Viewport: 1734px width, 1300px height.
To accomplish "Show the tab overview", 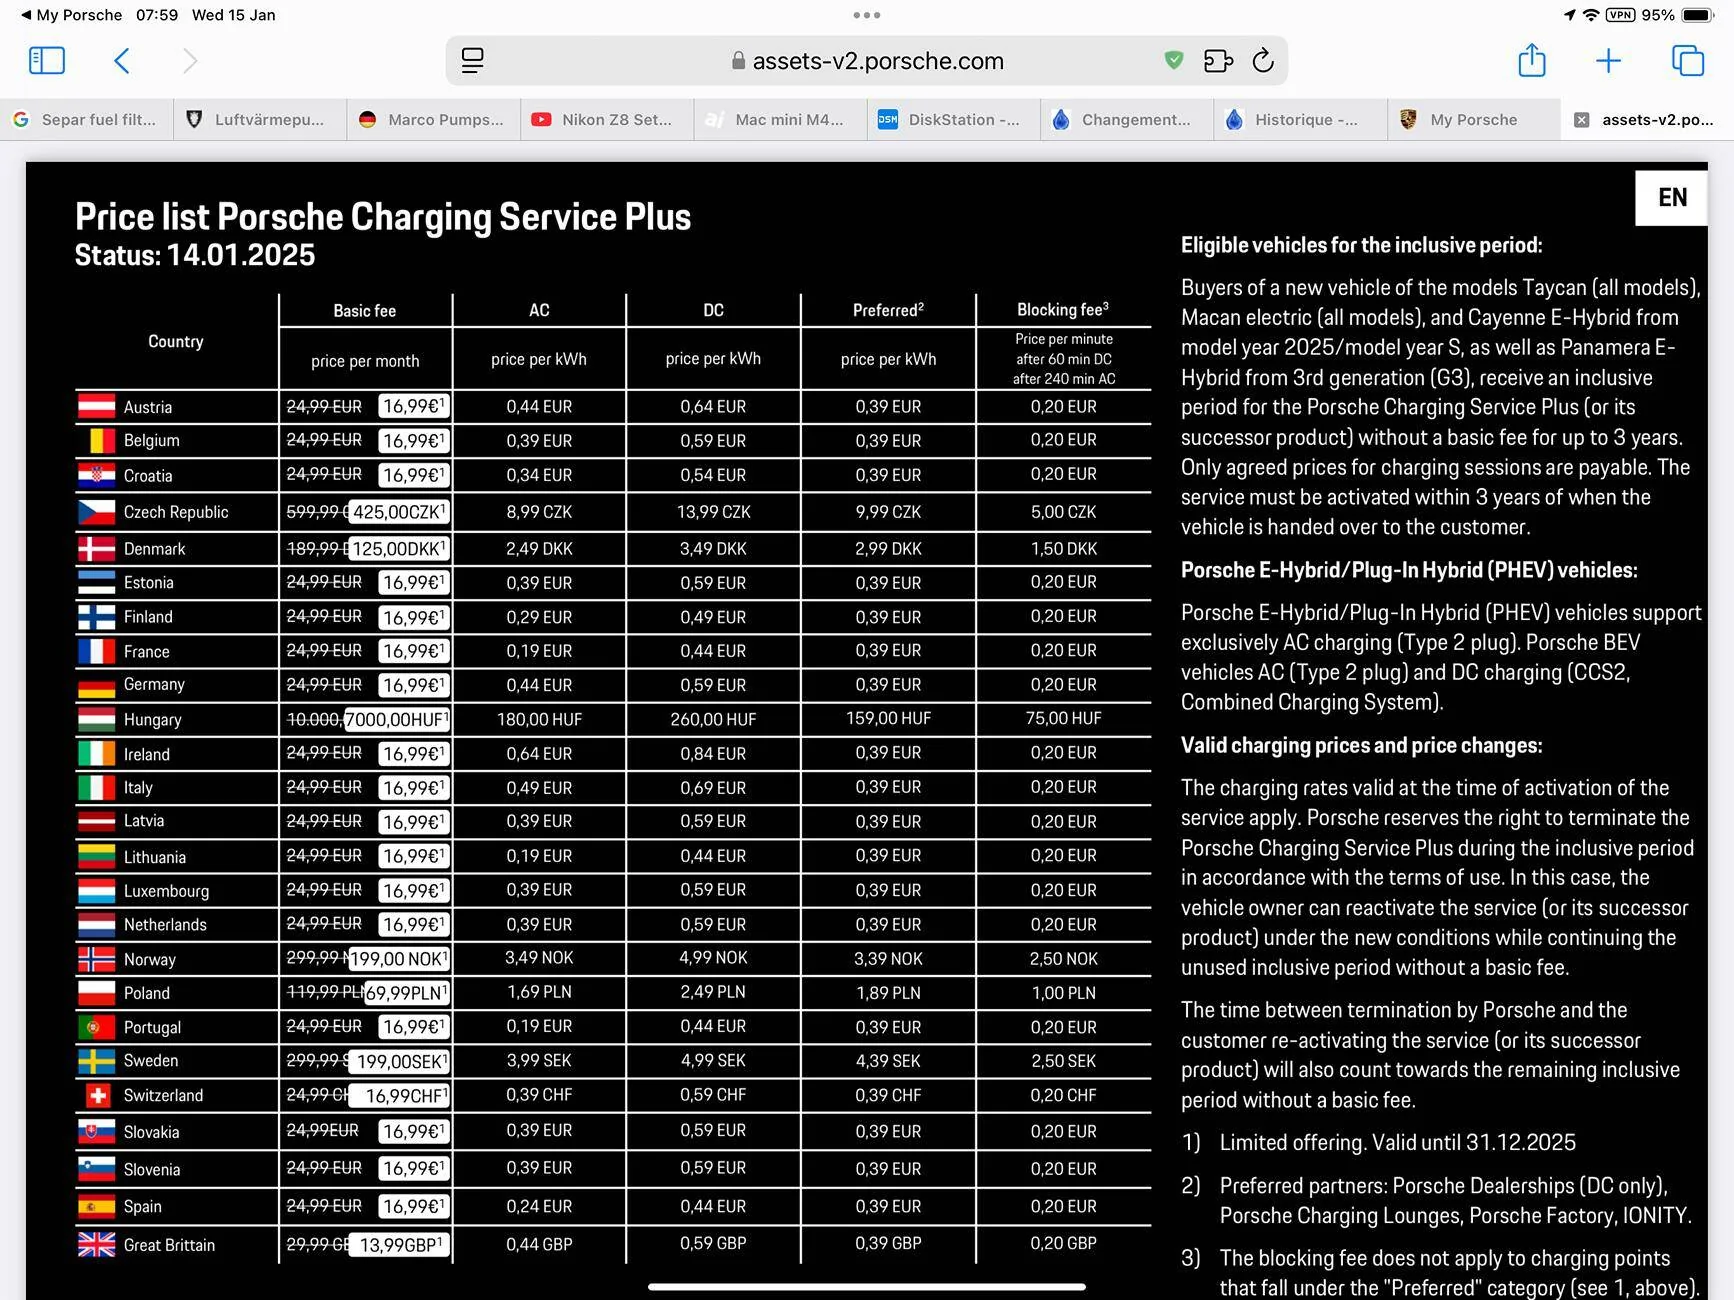I will pos(1688,61).
